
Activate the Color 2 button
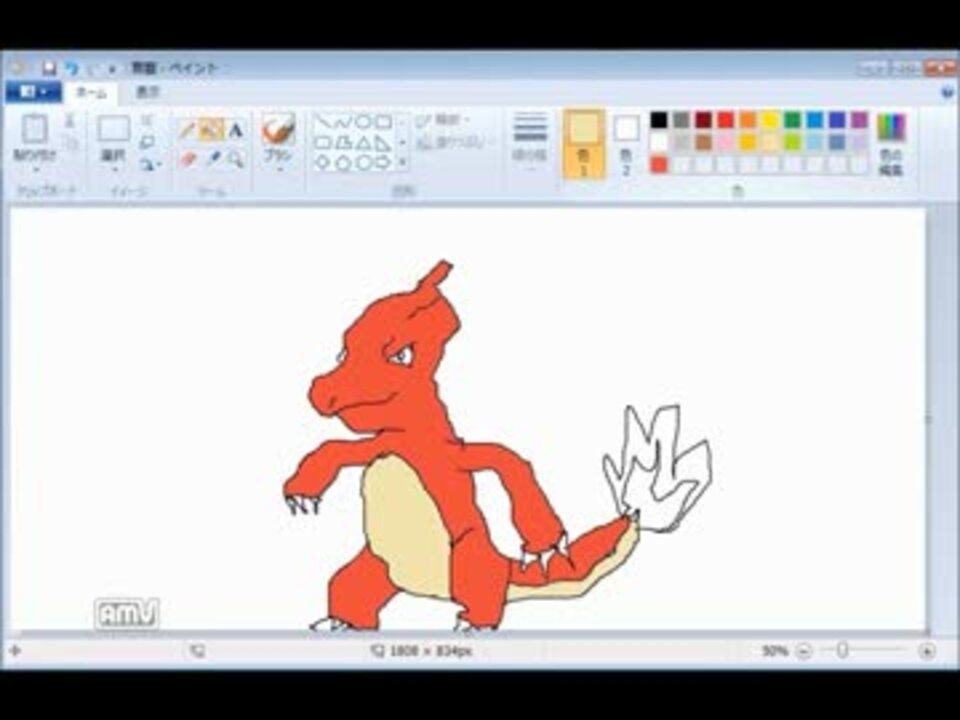[626, 144]
